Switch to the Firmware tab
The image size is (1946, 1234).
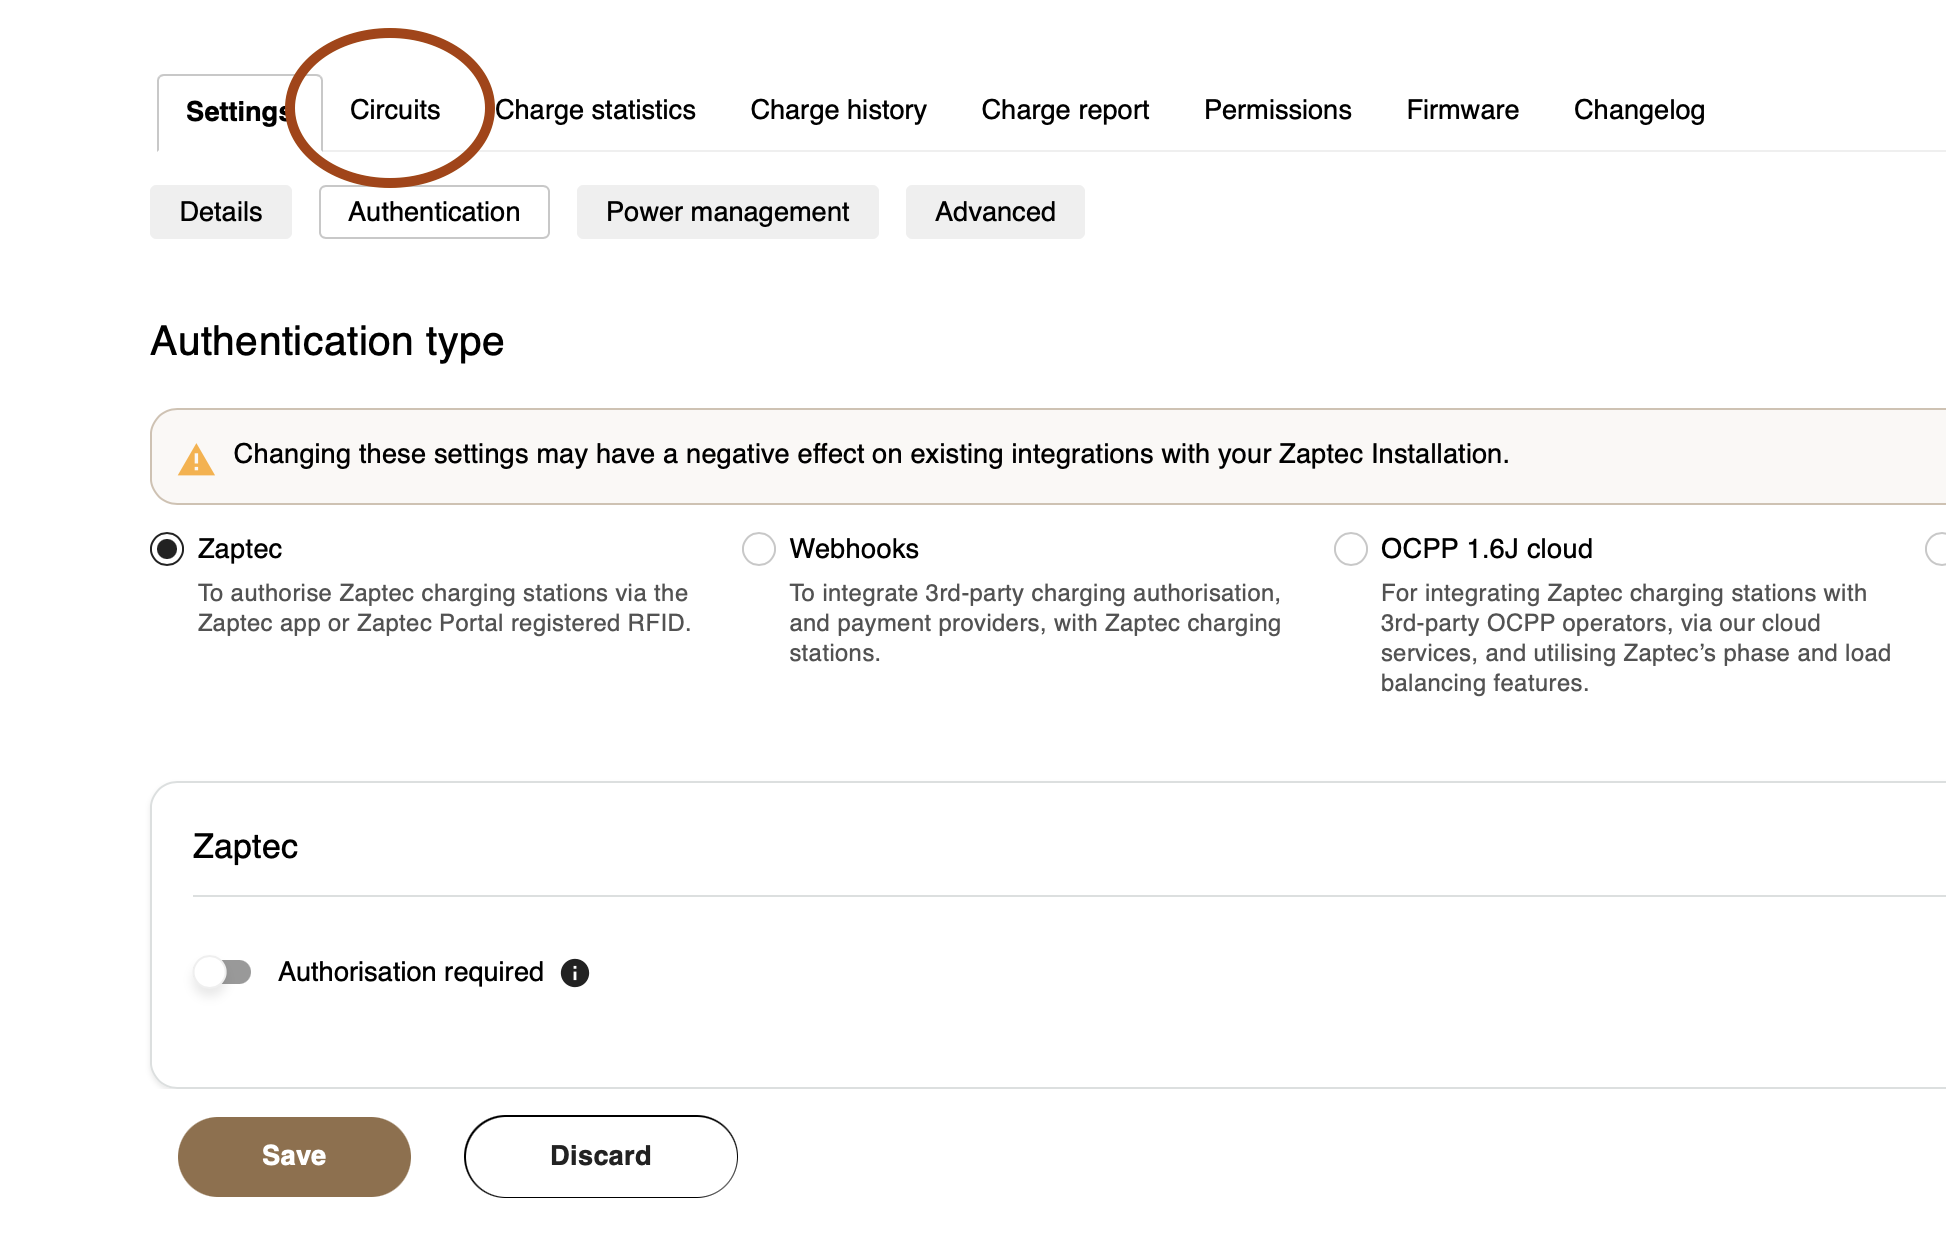coord(1462,110)
